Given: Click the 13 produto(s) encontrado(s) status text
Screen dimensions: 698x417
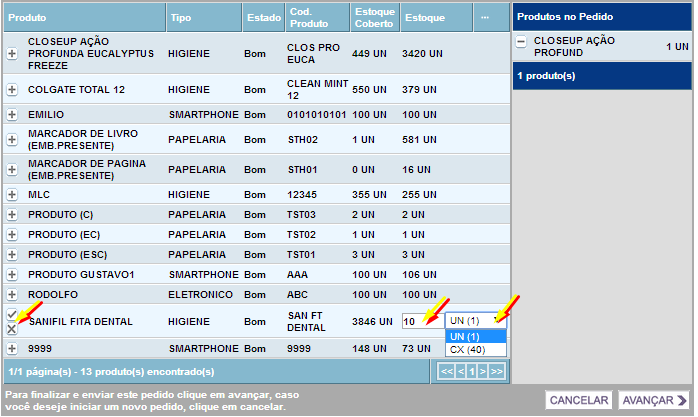Looking at the screenshot, I should click(x=147, y=372).
